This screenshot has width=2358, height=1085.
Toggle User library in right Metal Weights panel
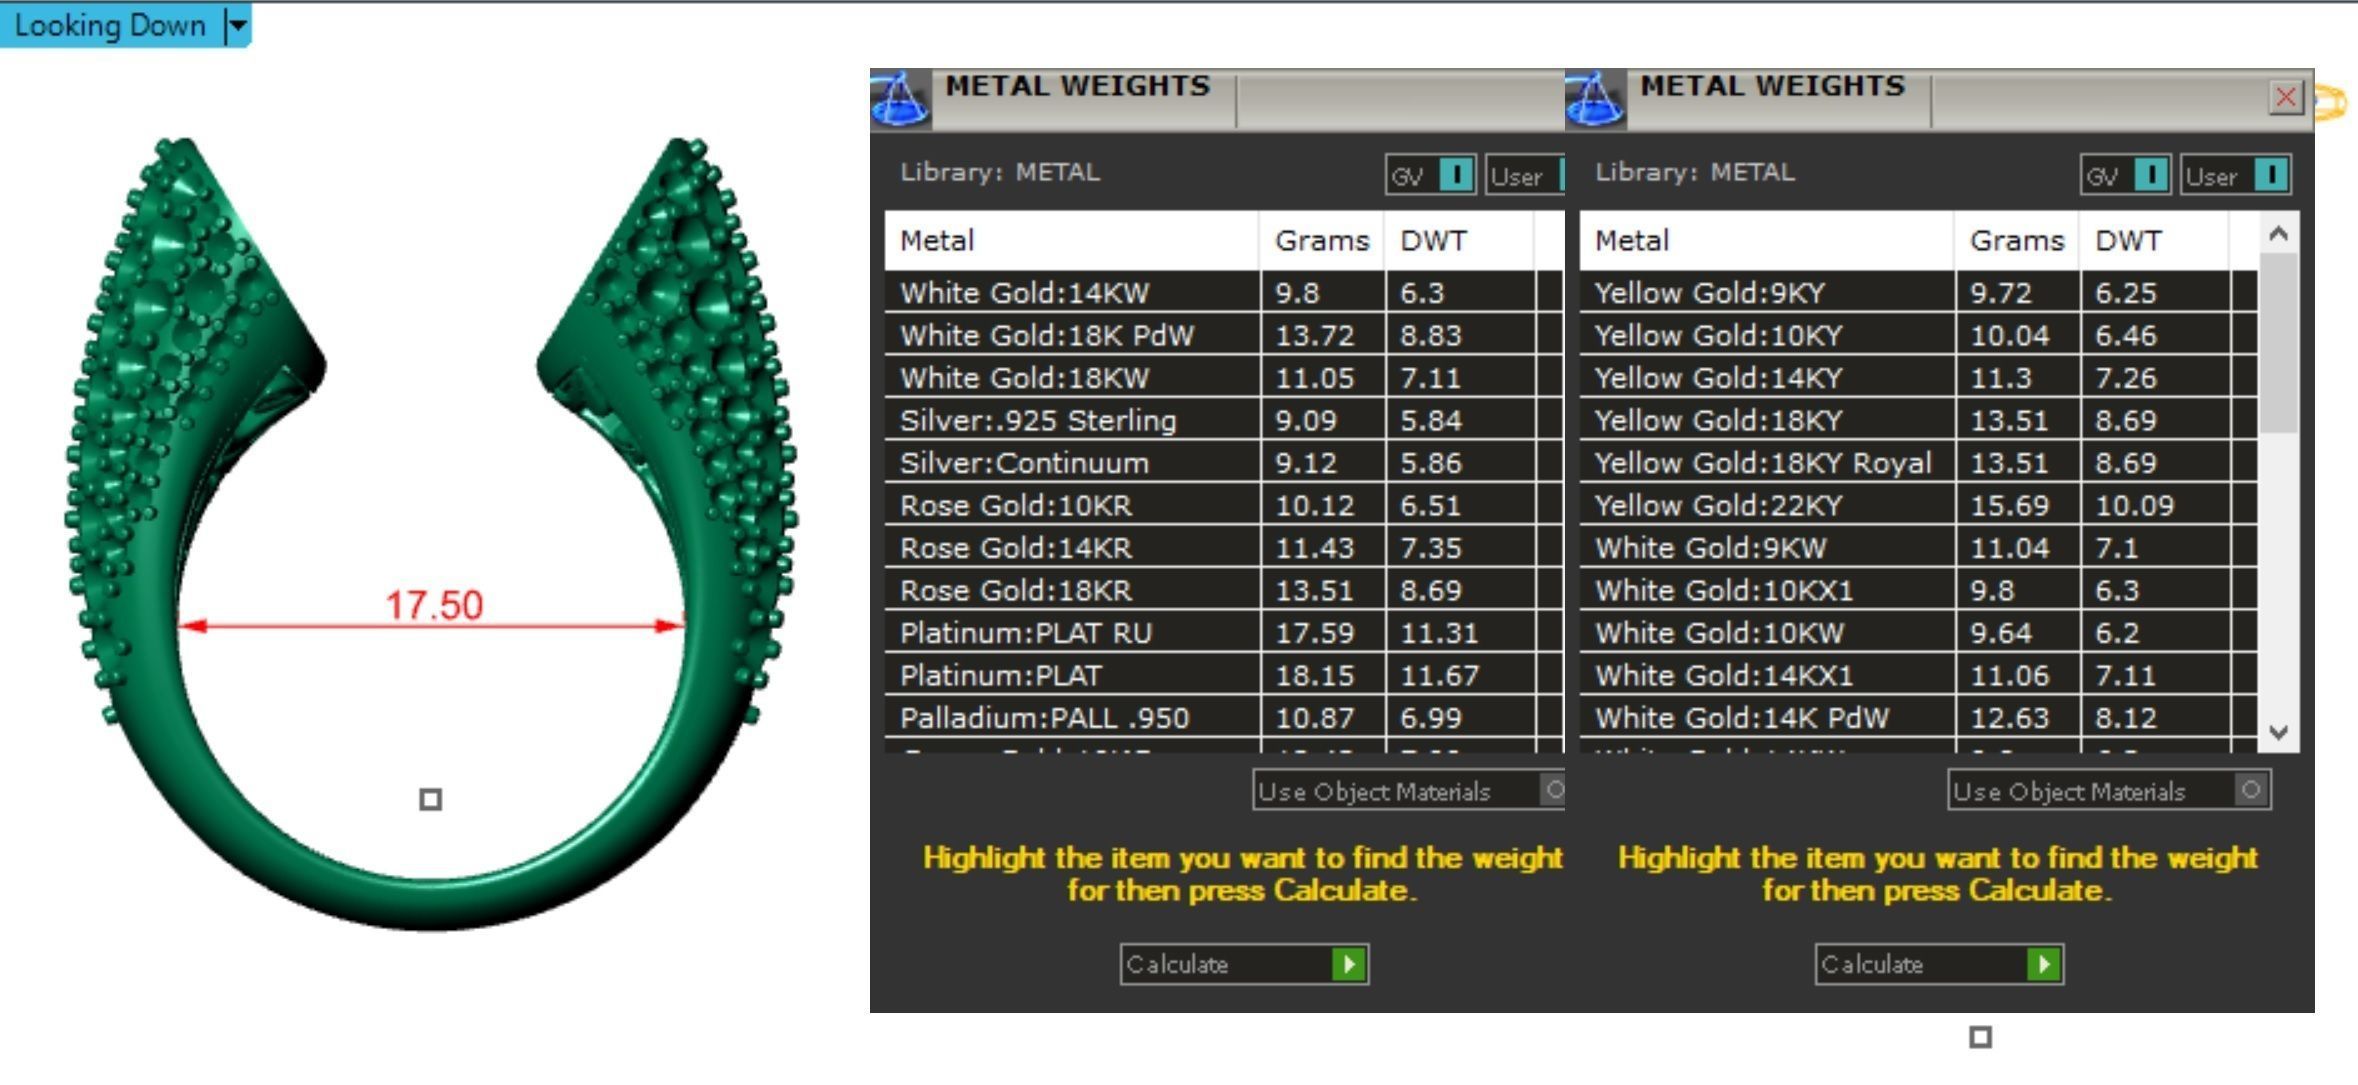(2235, 176)
